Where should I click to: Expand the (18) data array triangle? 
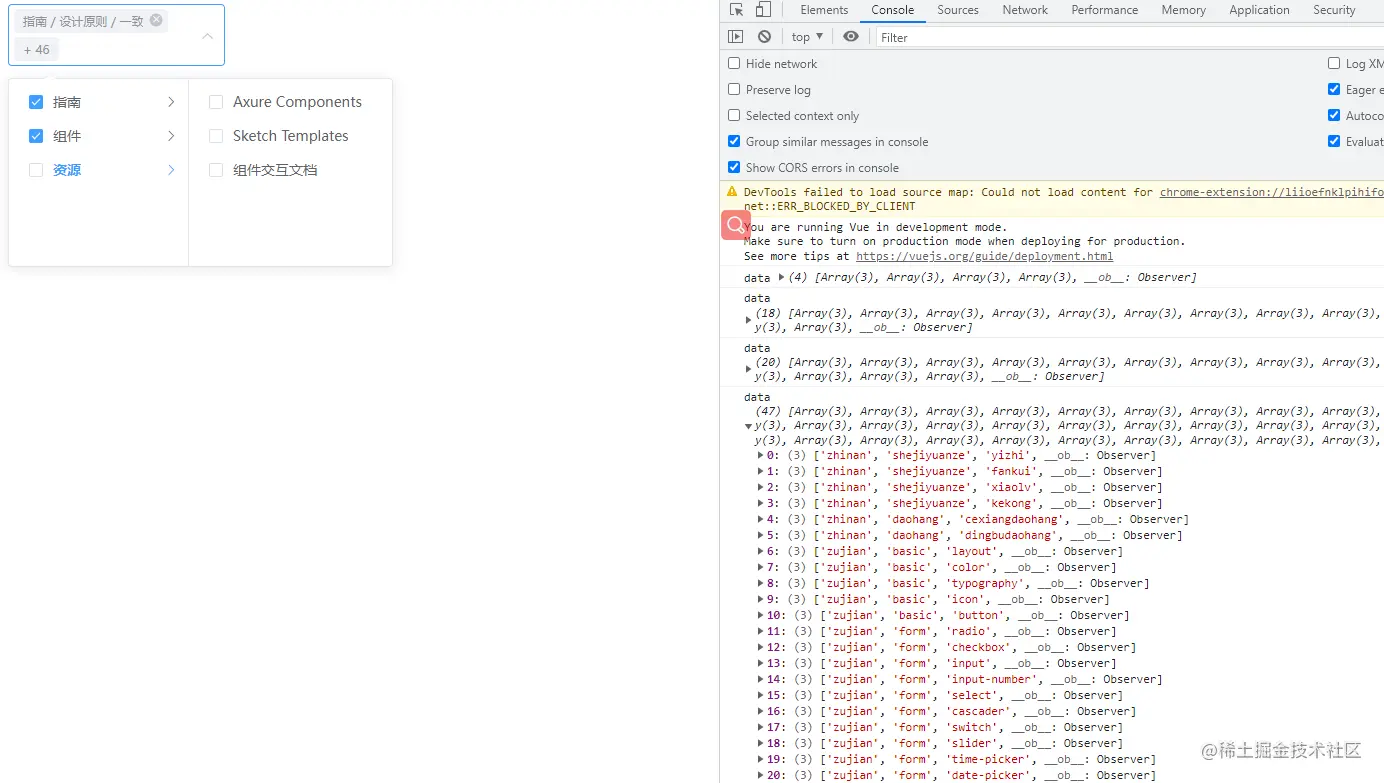click(748, 320)
